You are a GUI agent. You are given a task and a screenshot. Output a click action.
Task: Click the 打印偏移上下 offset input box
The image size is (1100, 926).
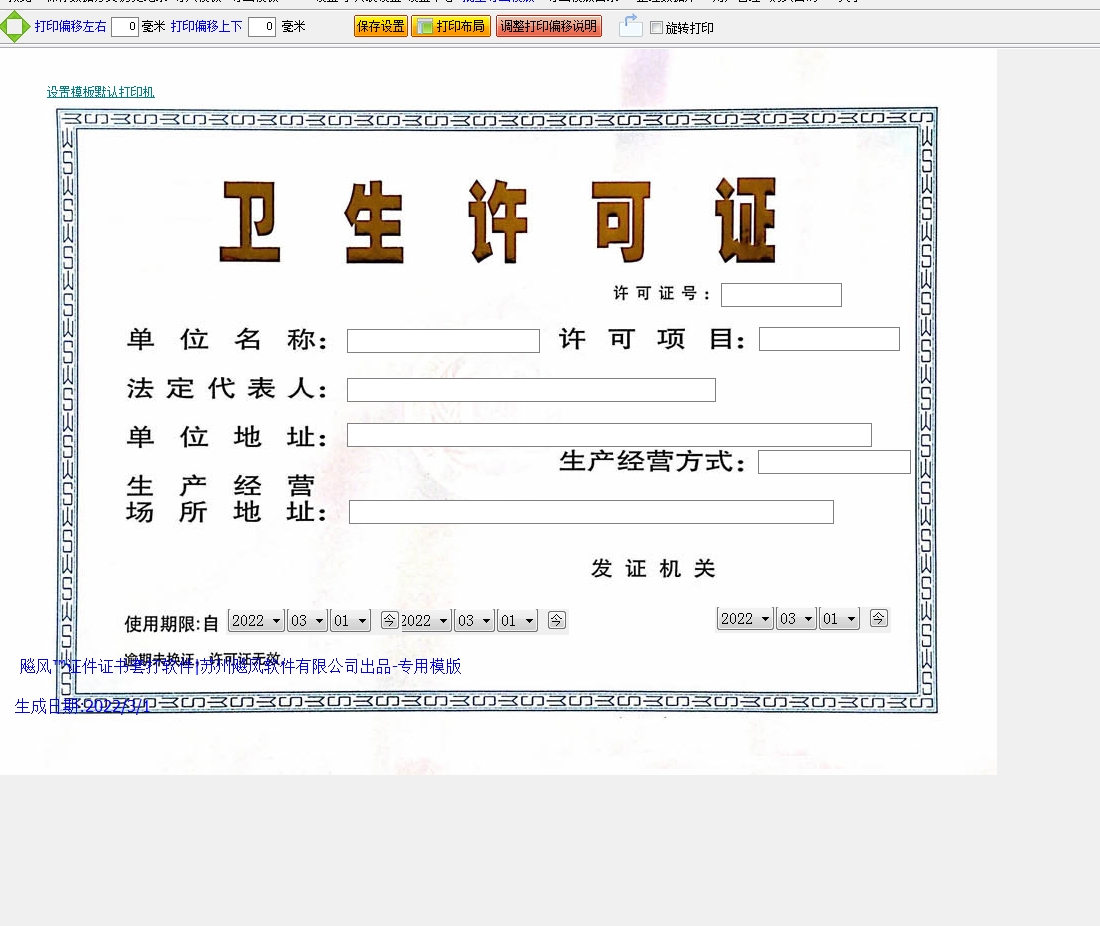coord(262,27)
